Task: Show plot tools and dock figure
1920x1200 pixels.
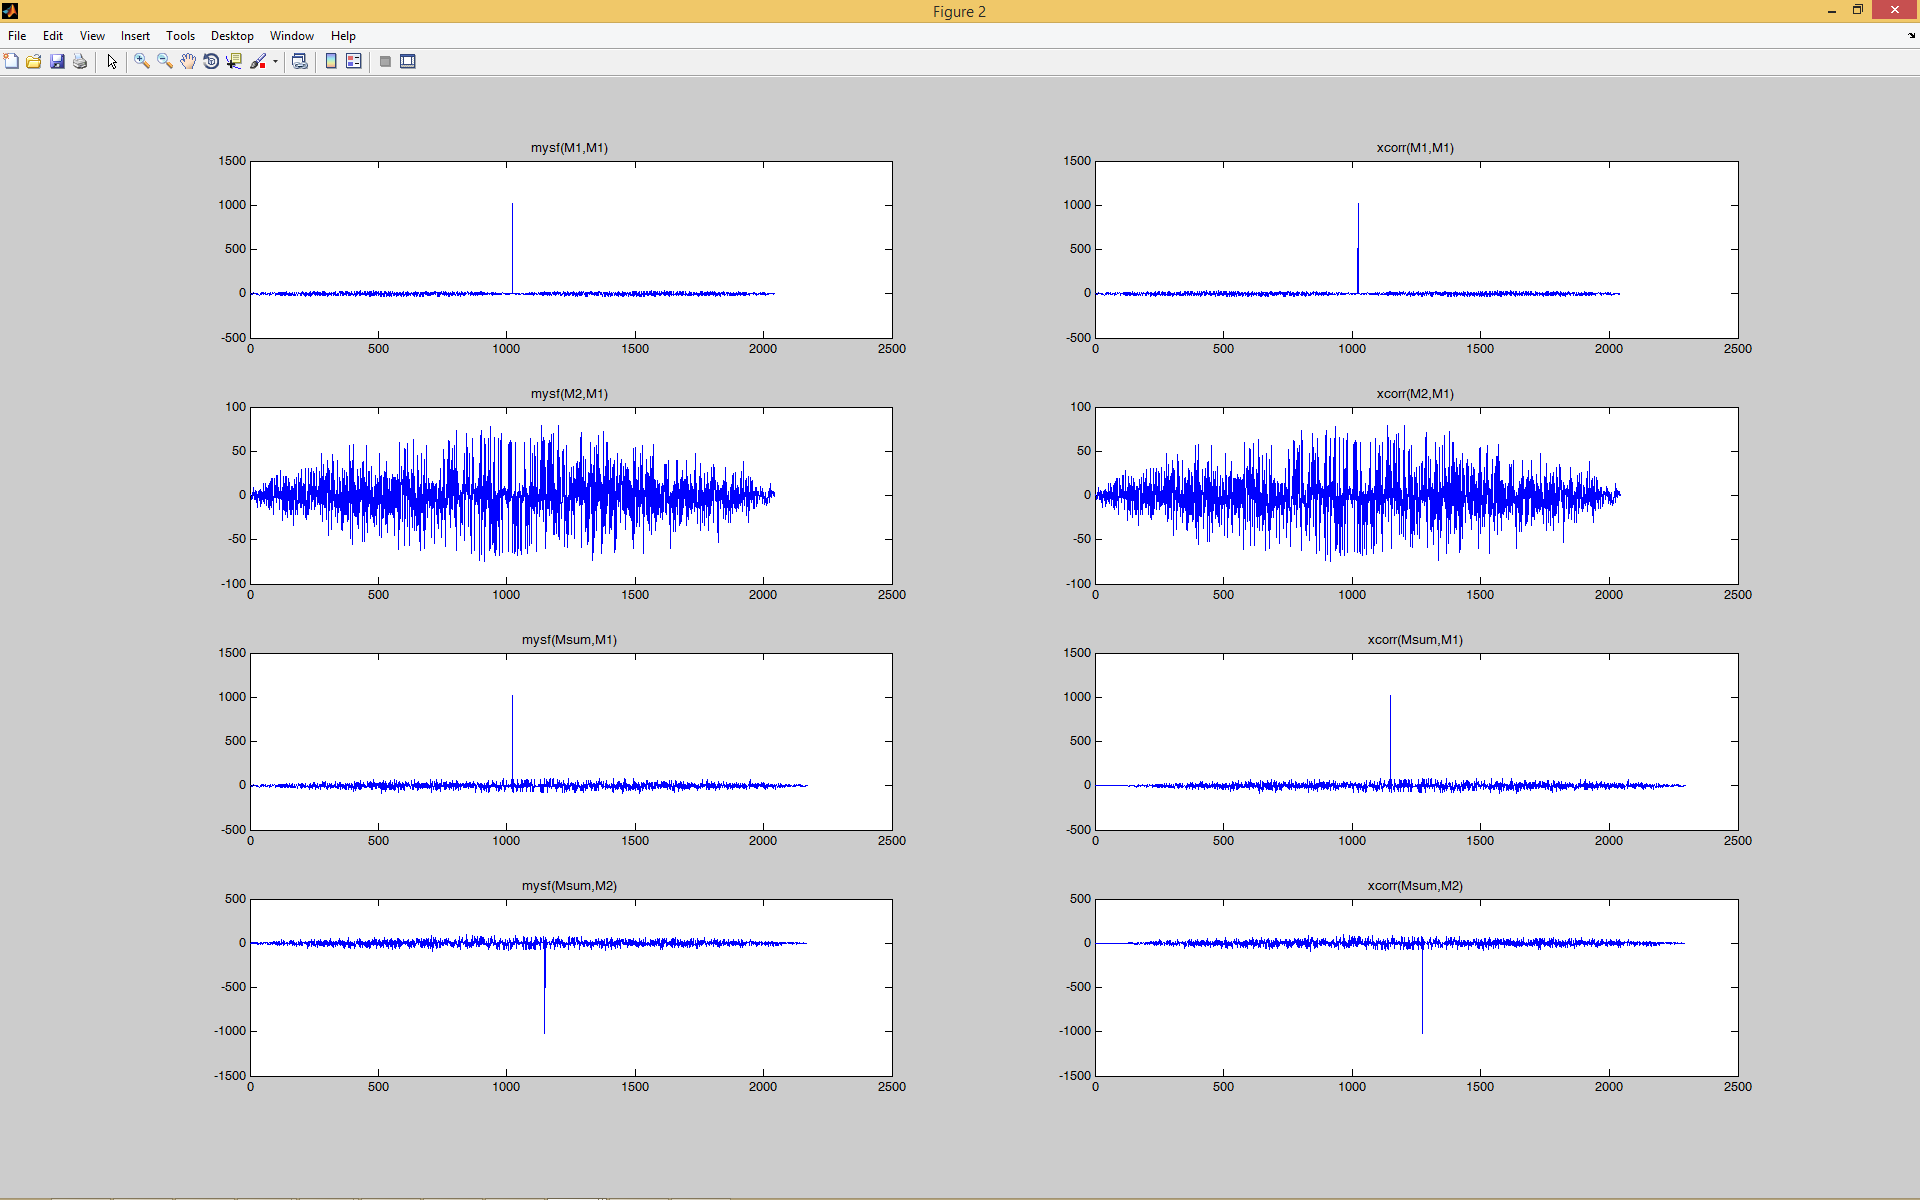Action: click(x=408, y=62)
